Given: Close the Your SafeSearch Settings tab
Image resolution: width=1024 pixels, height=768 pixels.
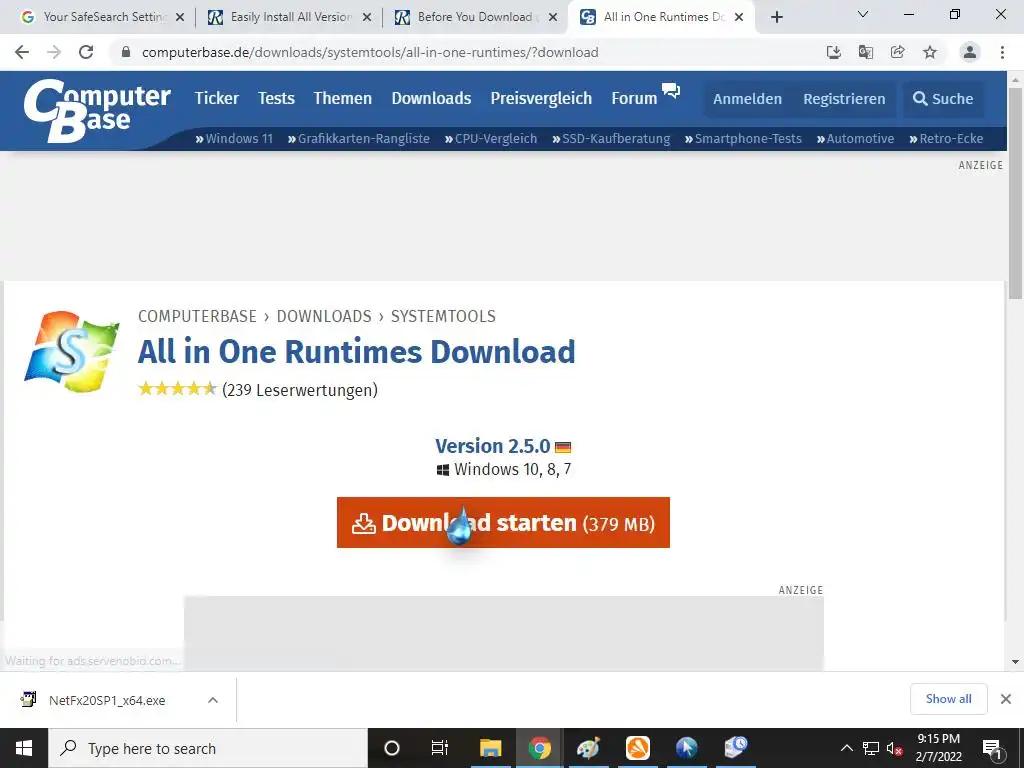Looking at the screenshot, I should [180, 18].
